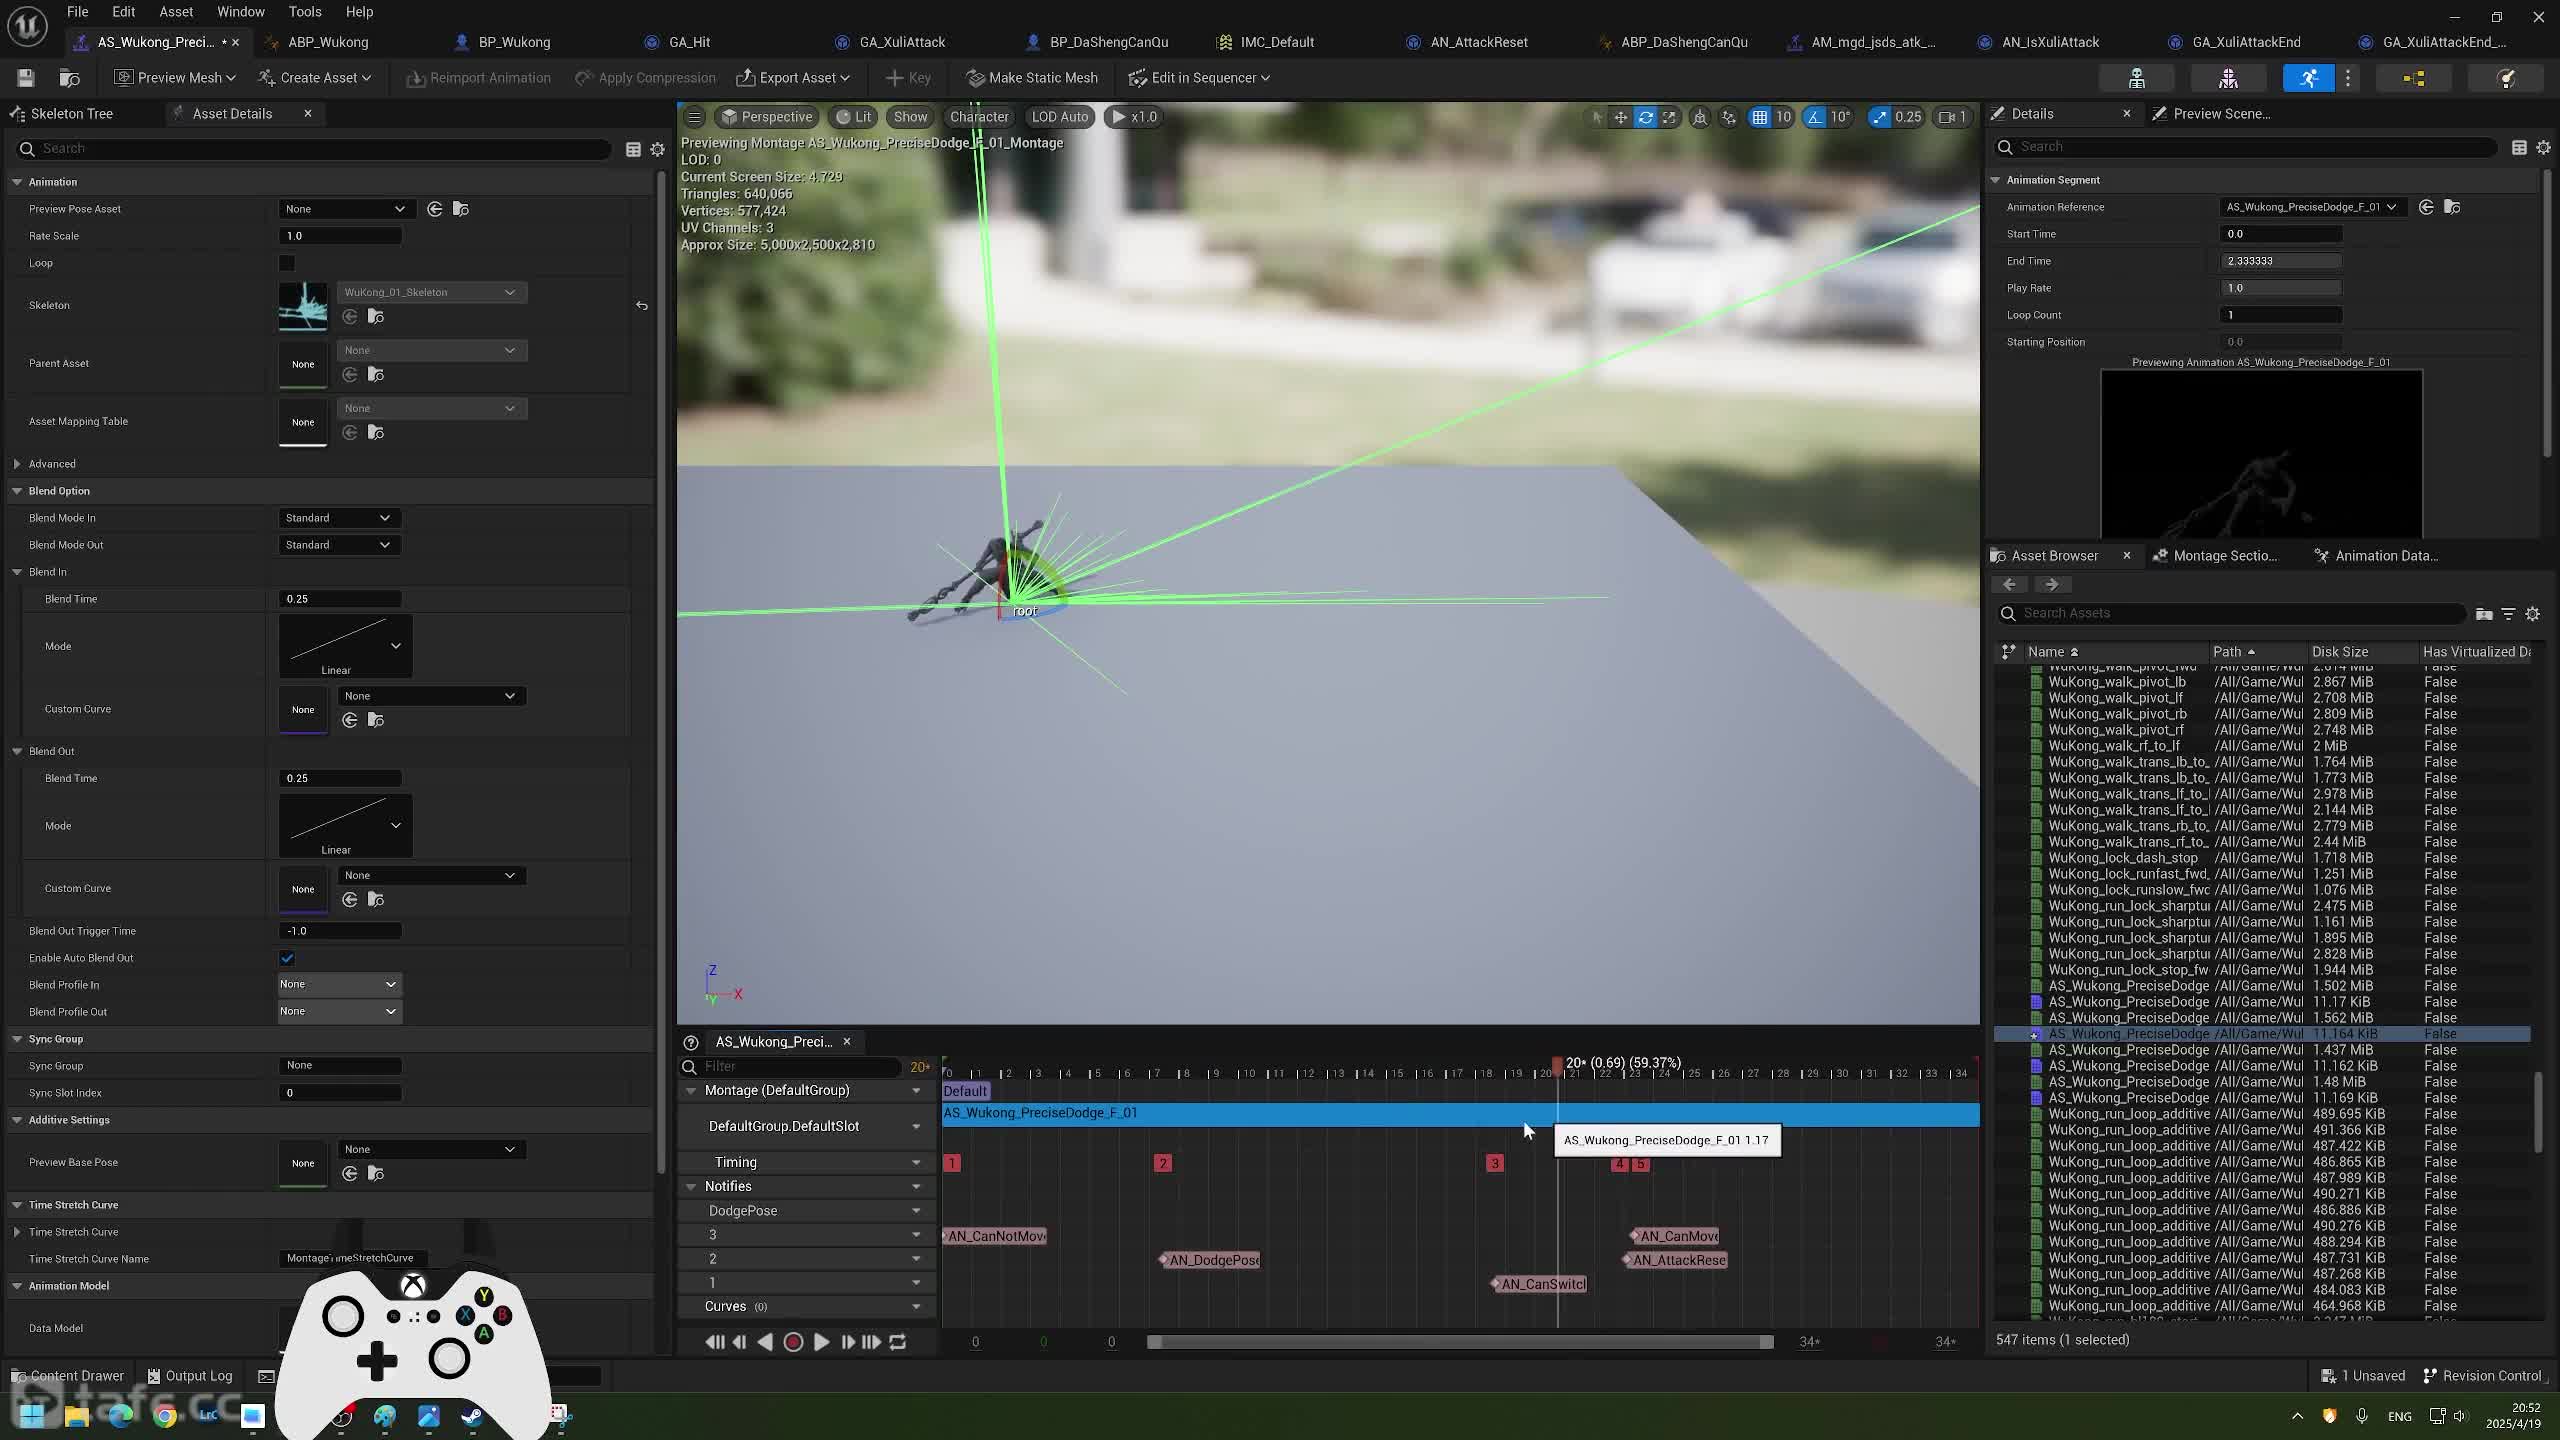The width and height of the screenshot is (2560, 1440).
Task: Click the Revision Control button
Action: point(2482,1376)
